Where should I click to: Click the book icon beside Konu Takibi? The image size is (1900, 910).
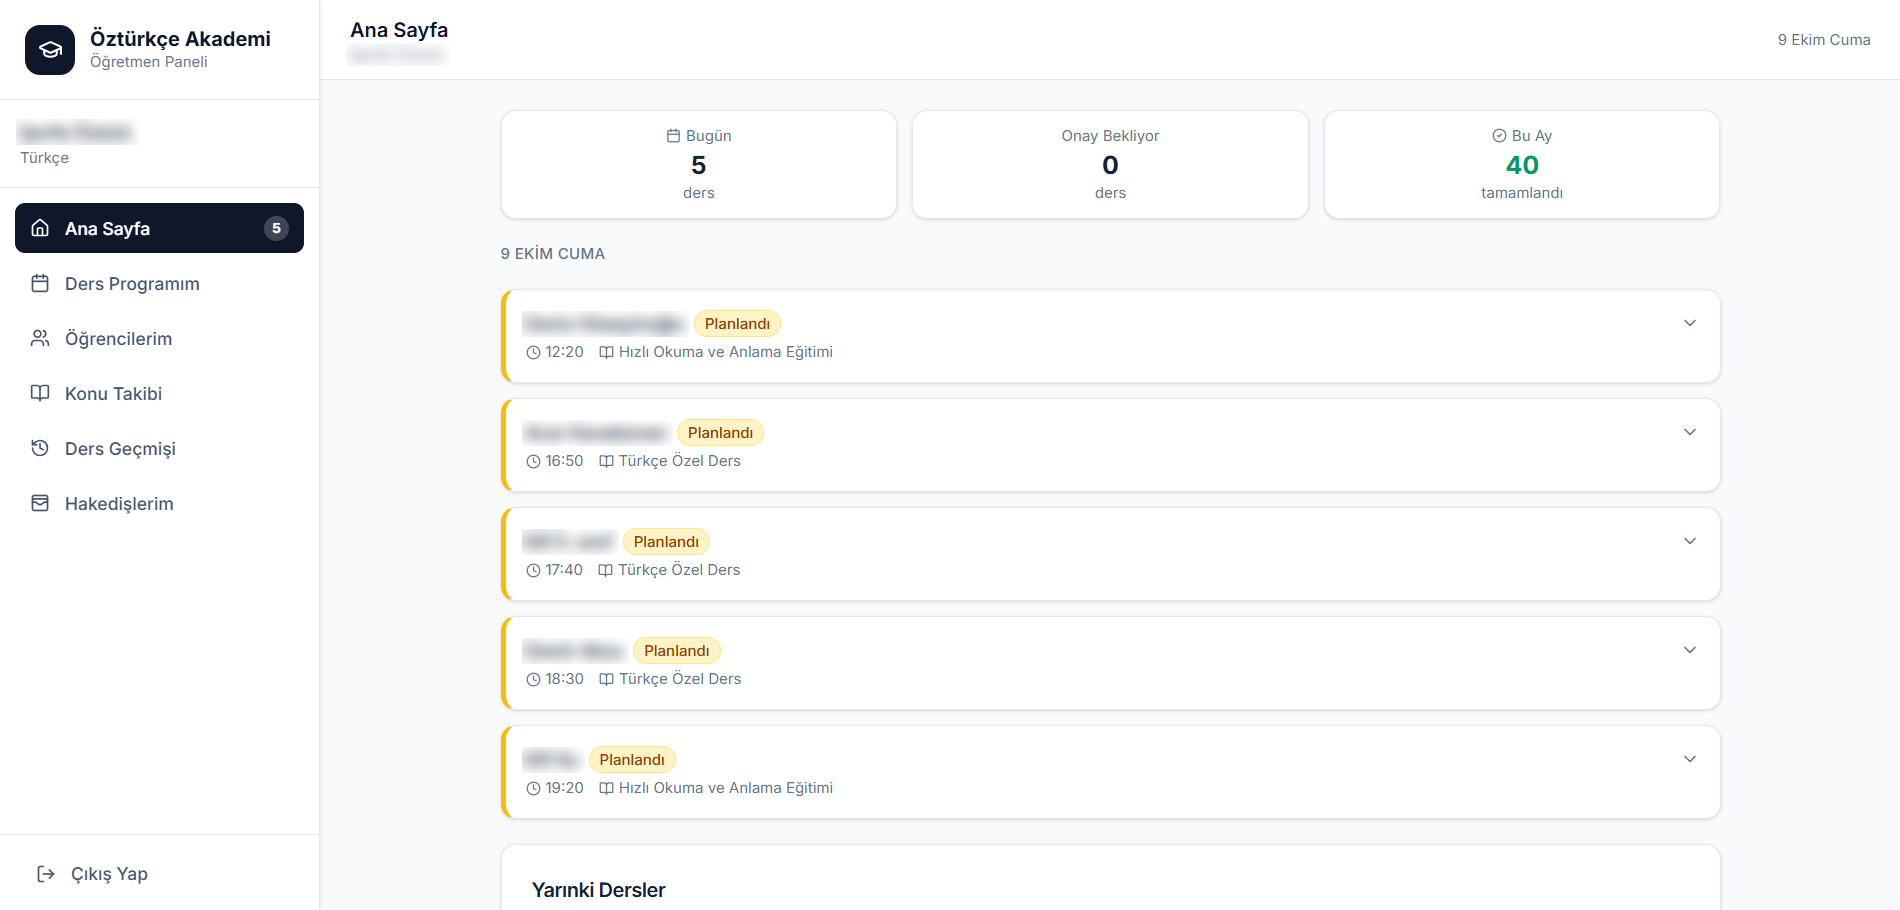tap(40, 393)
